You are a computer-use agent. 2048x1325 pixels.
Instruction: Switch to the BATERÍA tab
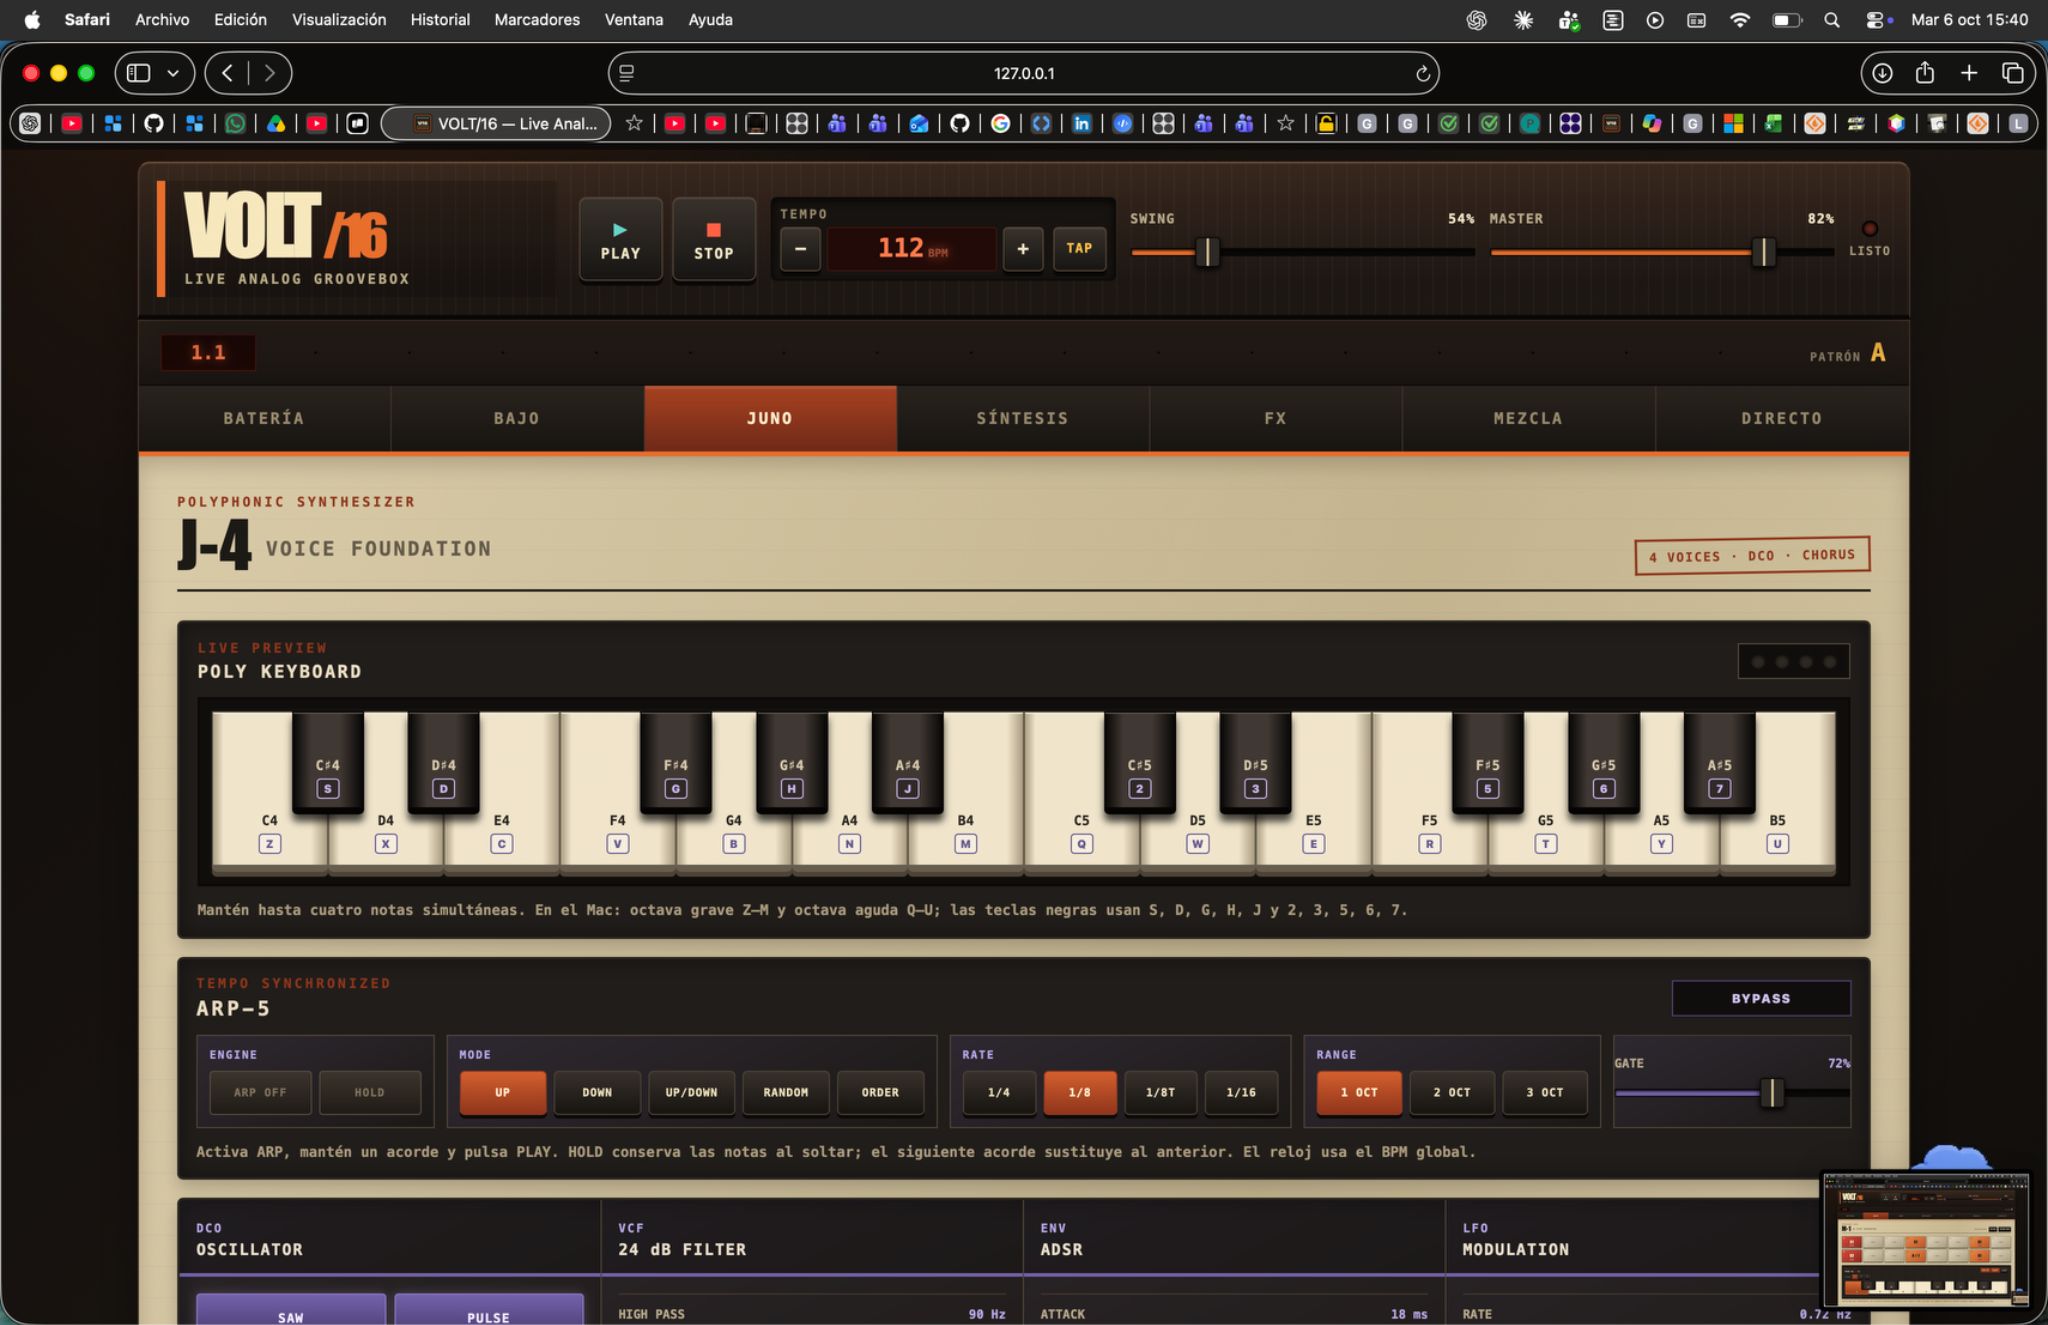point(264,418)
